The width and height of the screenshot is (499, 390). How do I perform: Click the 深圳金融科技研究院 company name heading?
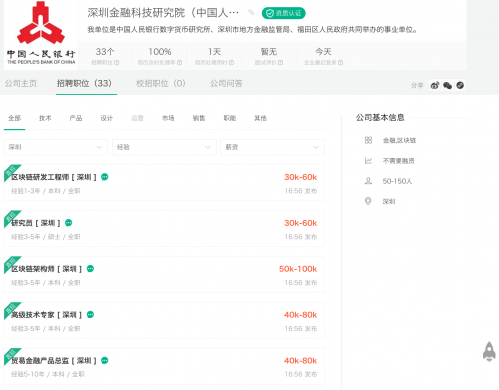click(x=163, y=13)
